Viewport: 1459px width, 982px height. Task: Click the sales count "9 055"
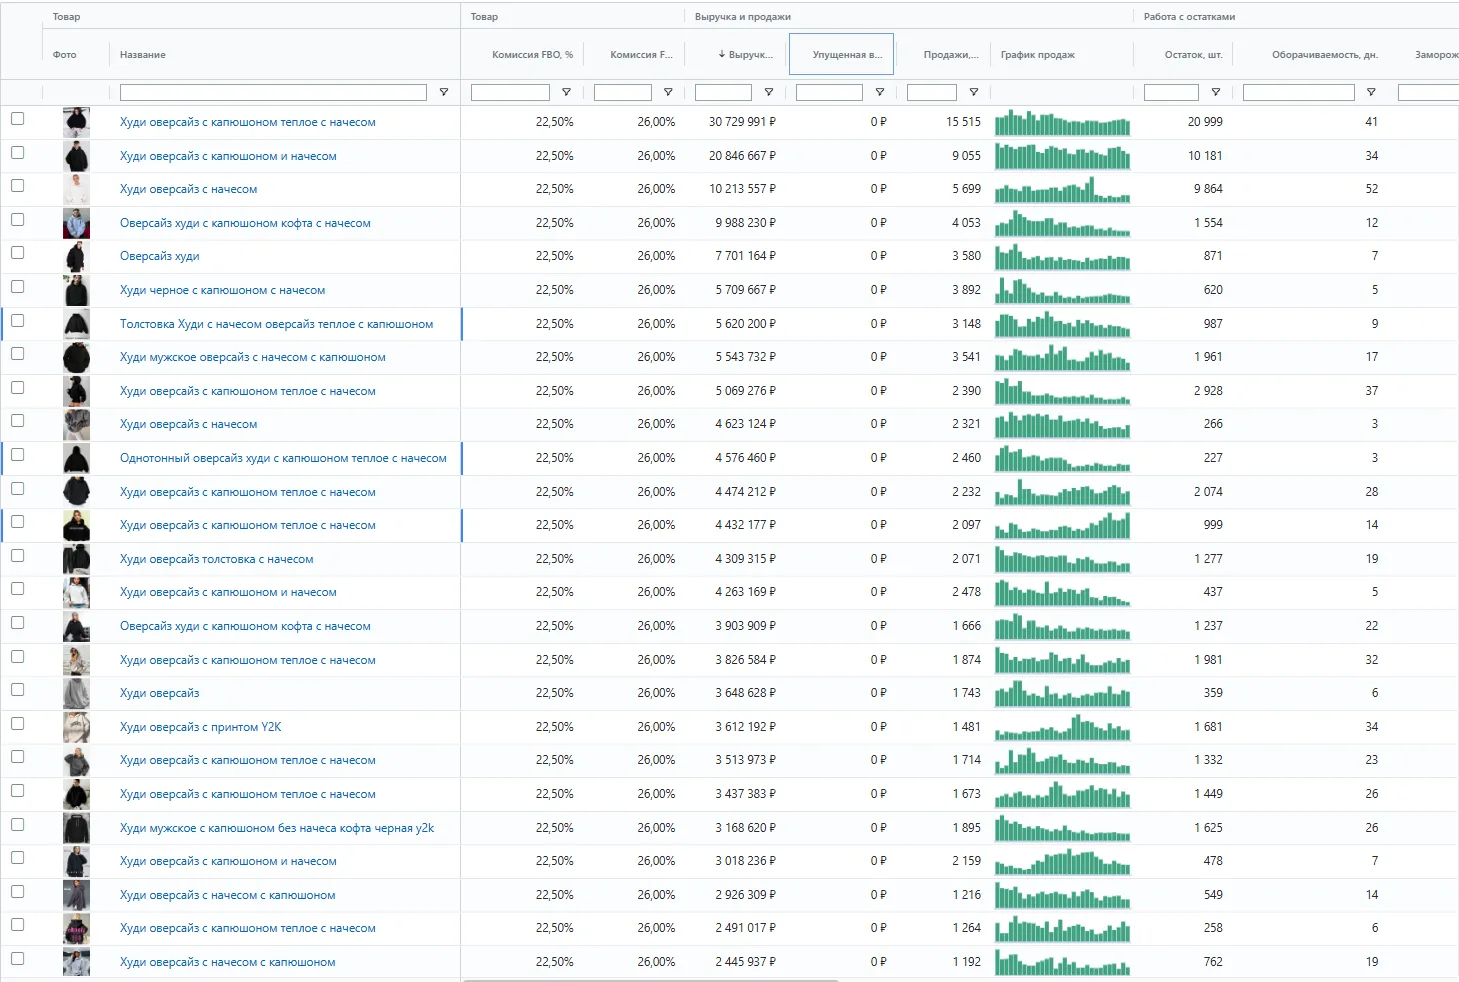tap(966, 156)
